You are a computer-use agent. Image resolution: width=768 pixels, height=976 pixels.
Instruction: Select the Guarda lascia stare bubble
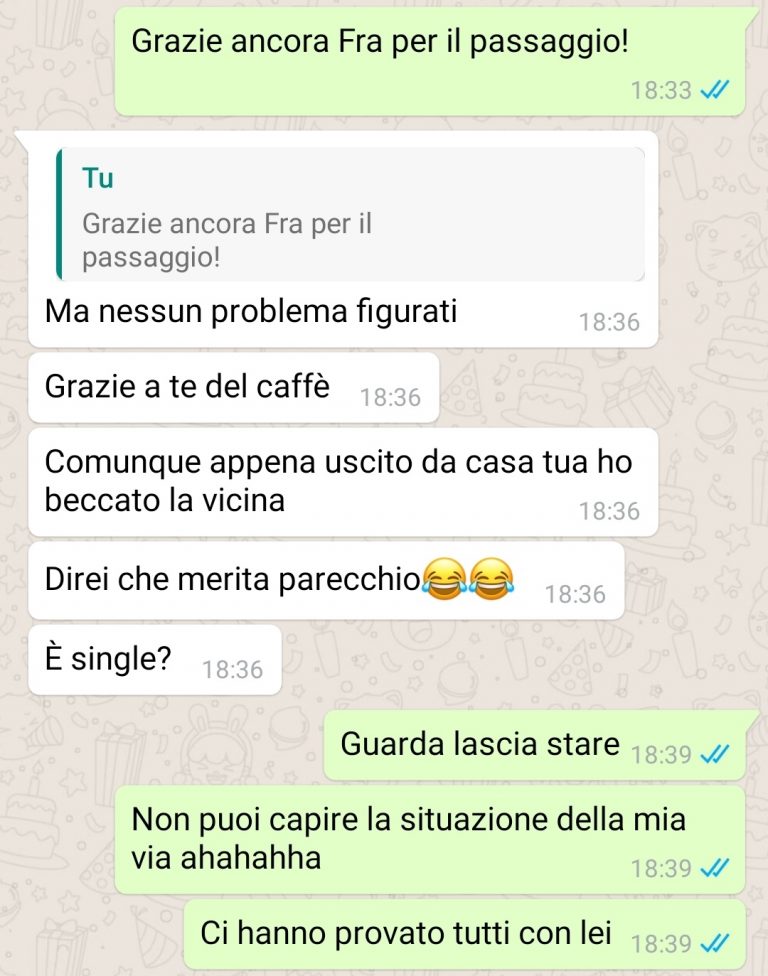tap(535, 745)
